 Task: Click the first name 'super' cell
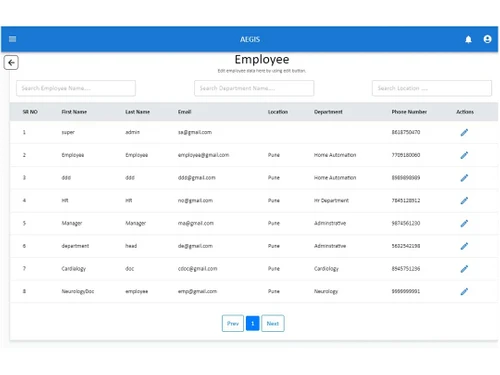(68, 132)
